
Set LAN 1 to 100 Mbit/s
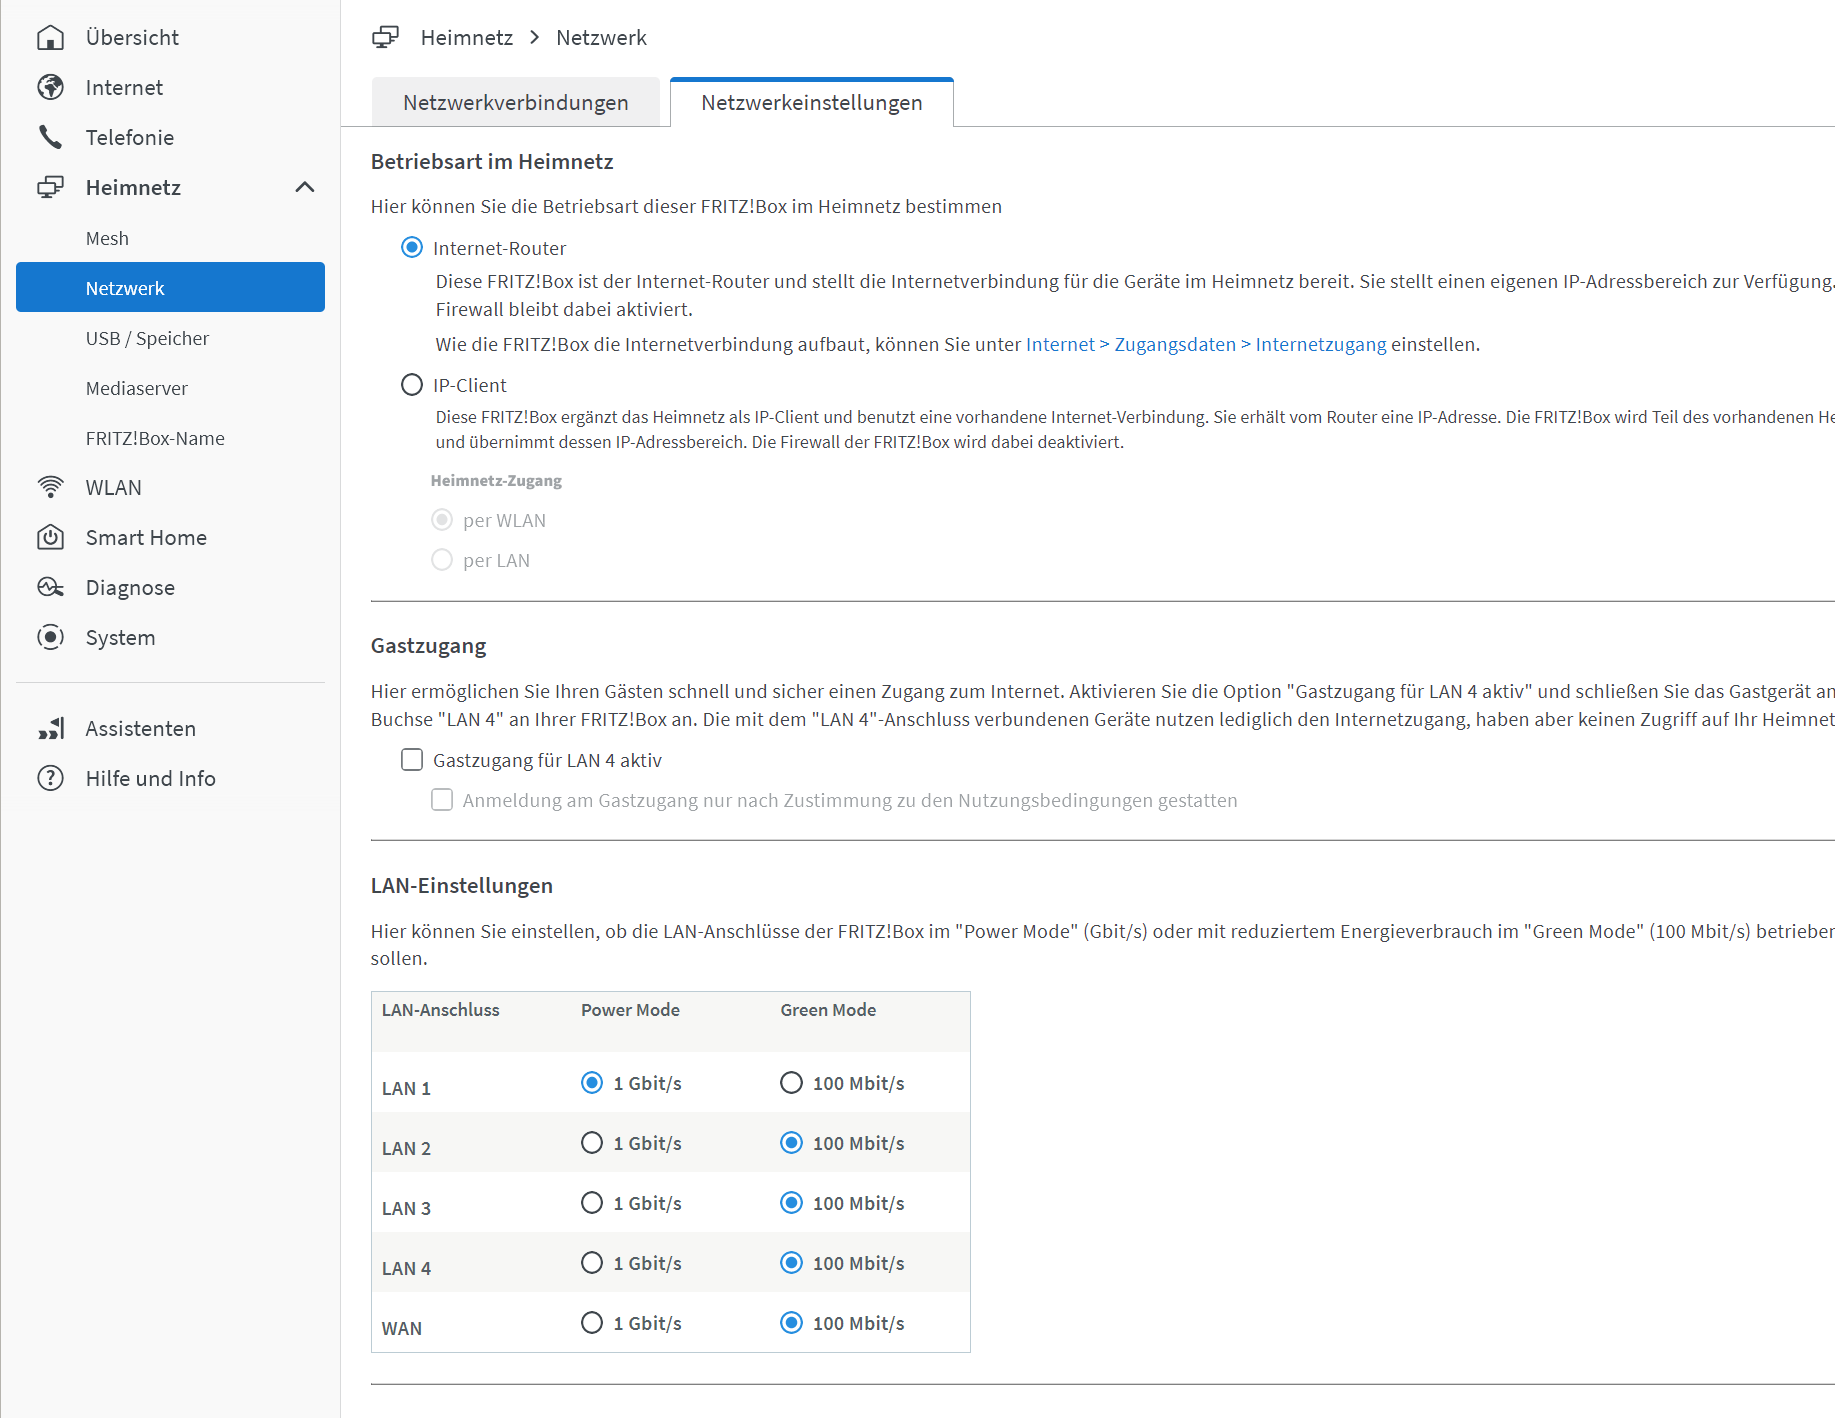click(x=791, y=1083)
